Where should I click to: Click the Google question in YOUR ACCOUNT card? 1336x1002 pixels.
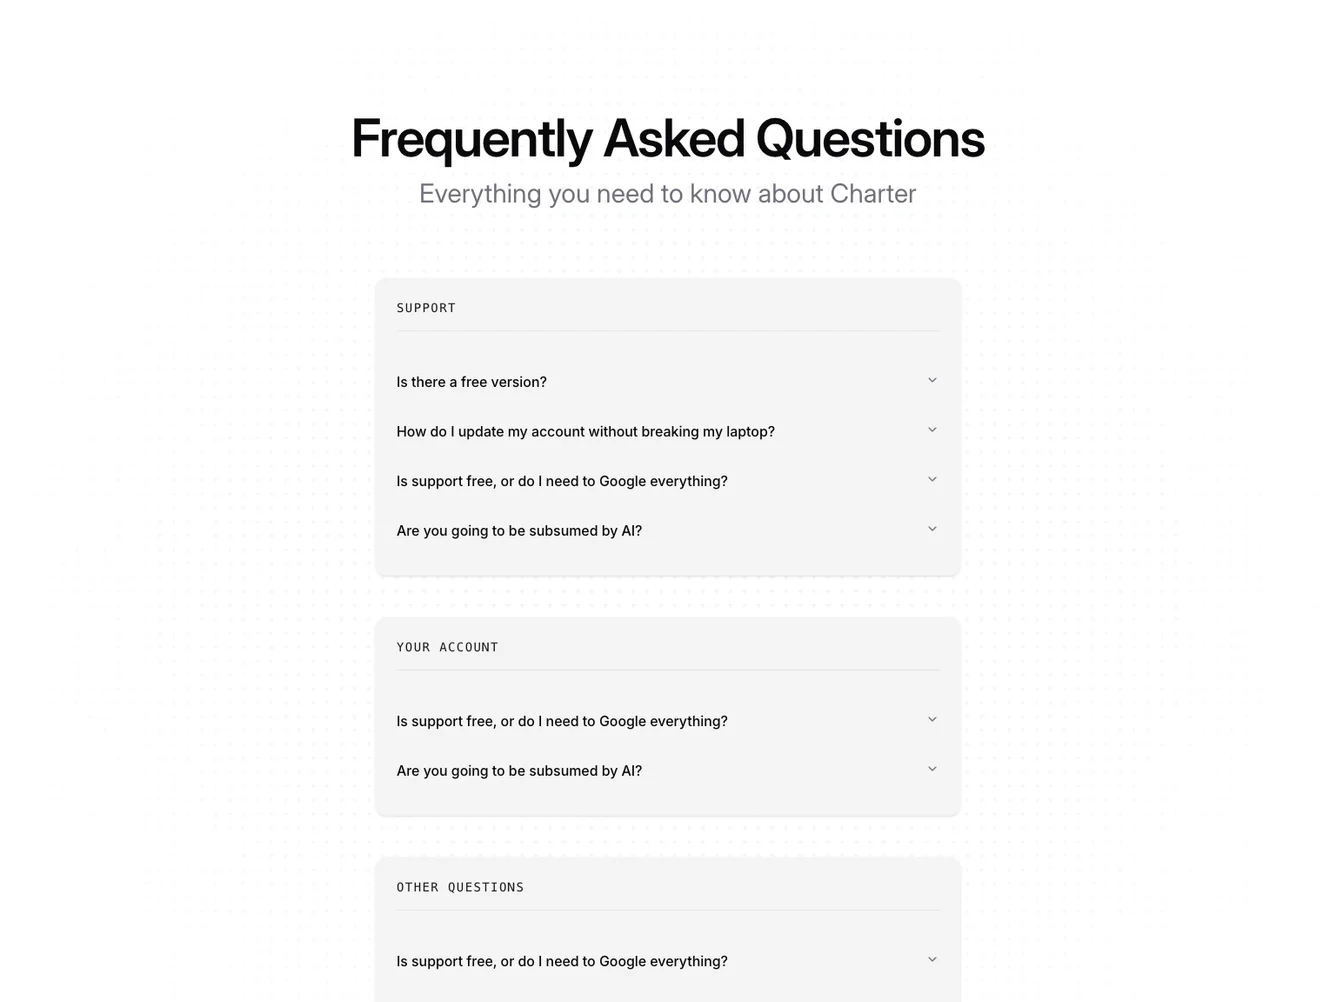(x=562, y=720)
